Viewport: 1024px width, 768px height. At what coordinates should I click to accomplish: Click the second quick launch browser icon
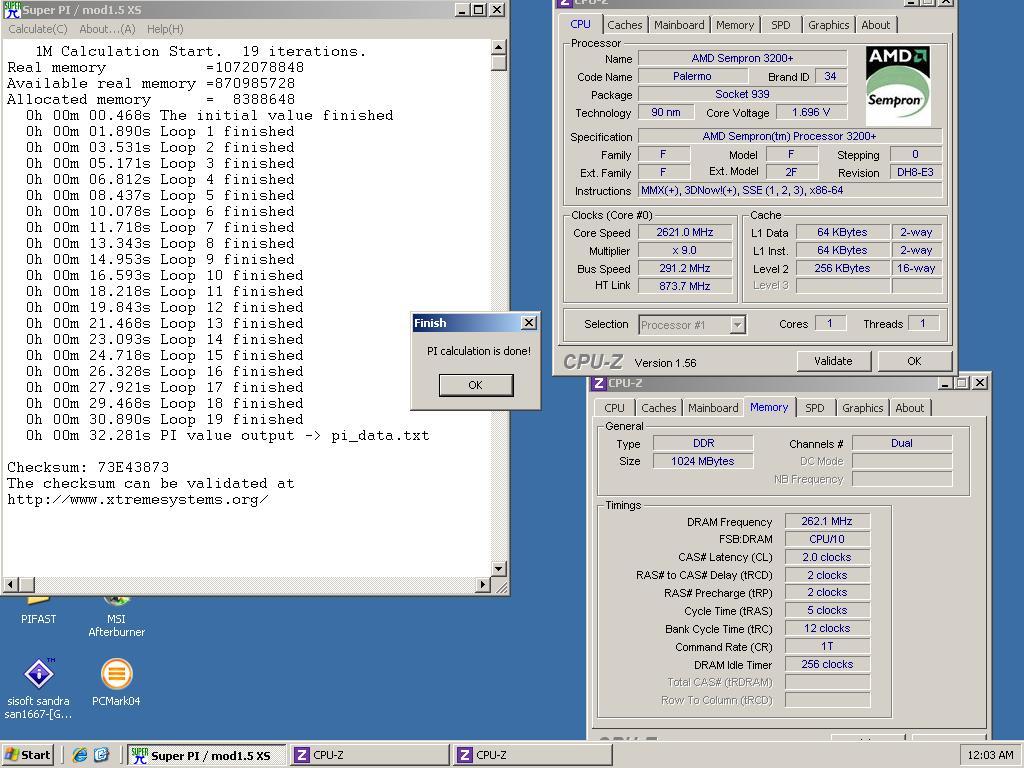[102, 755]
